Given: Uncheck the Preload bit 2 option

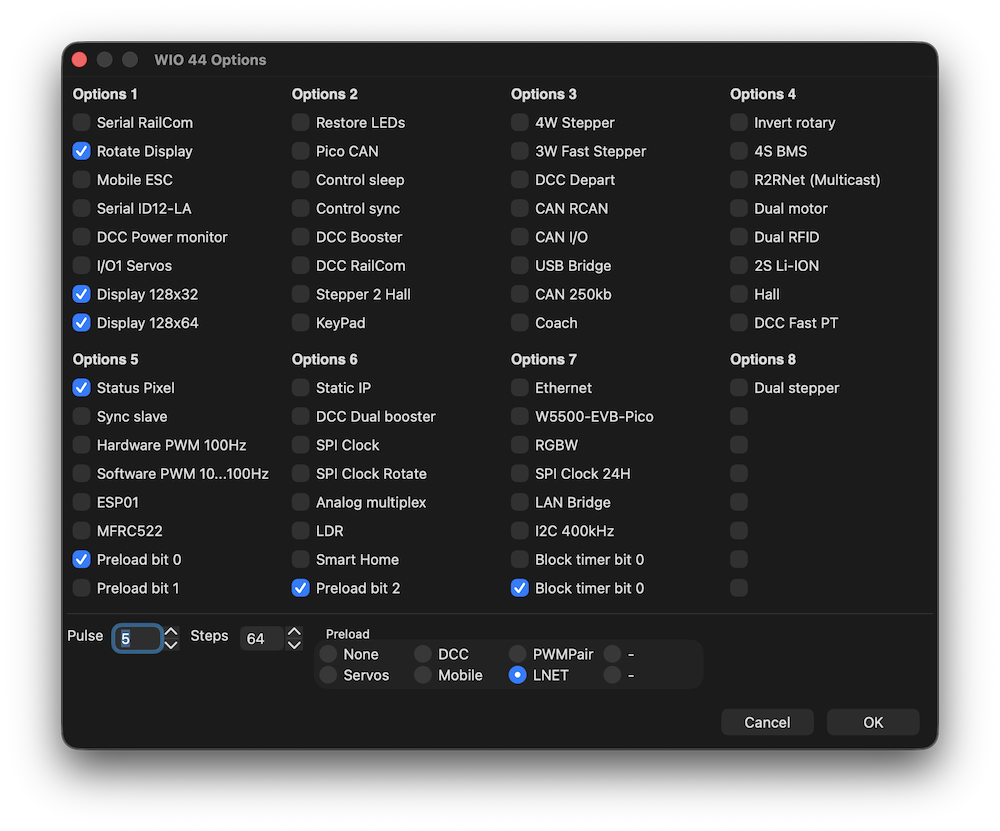Looking at the screenshot, I should pyautogui.click(x=300, y=589).
